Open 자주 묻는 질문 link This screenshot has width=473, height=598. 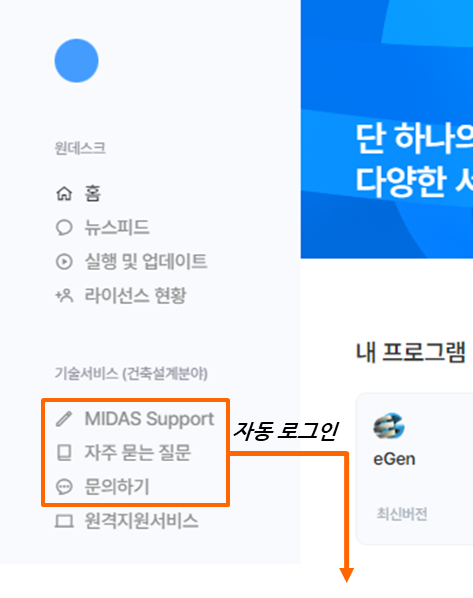[137, 453]
